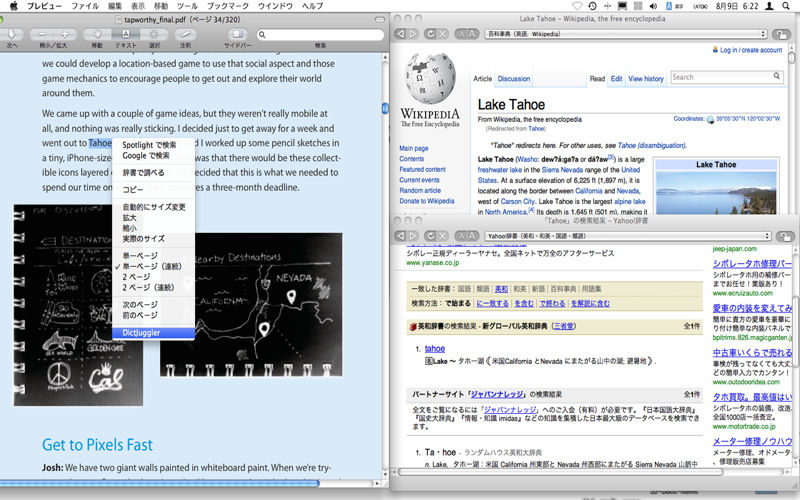The image size is (800, 500).
Task: Click the Lake Tahoe infobox photo
Action: pos(716,193)
